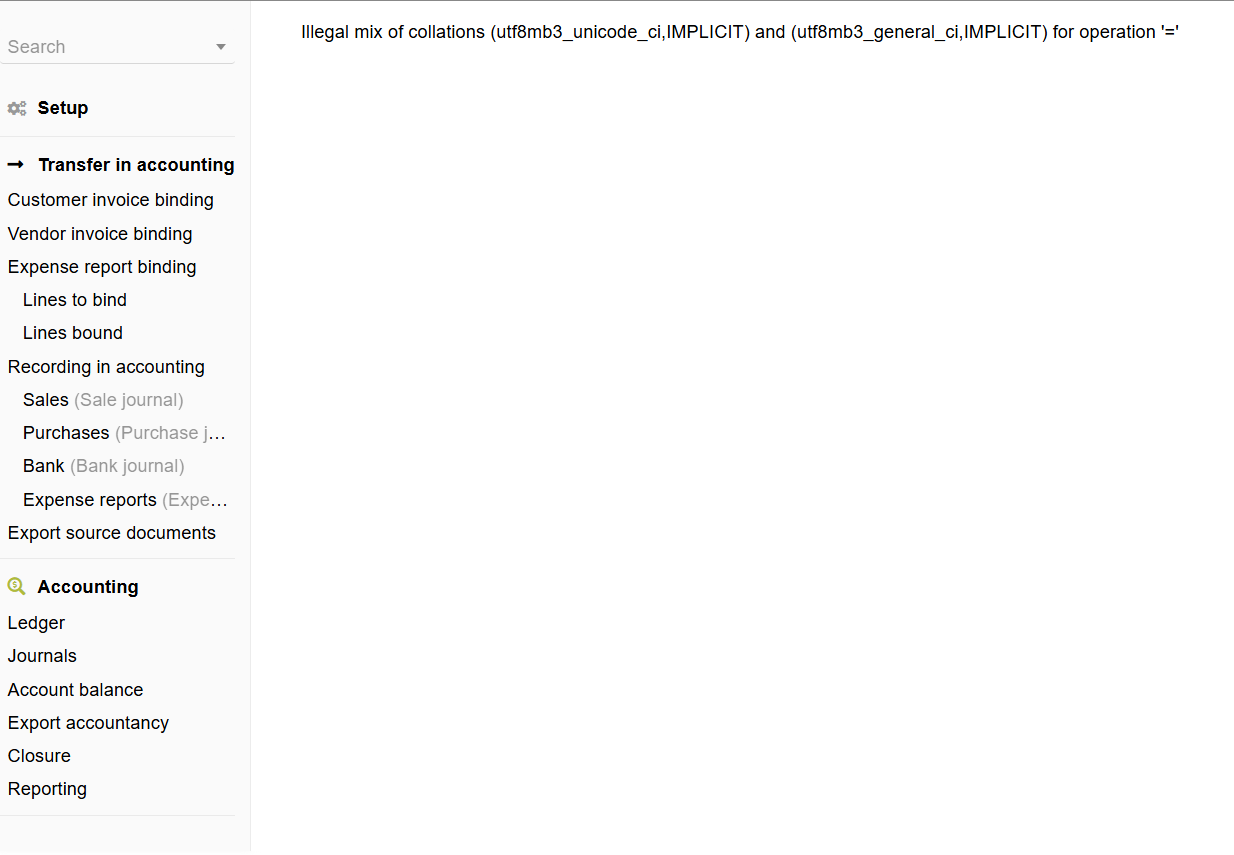
Task: Open the Closure page
Action: [39, 756]
